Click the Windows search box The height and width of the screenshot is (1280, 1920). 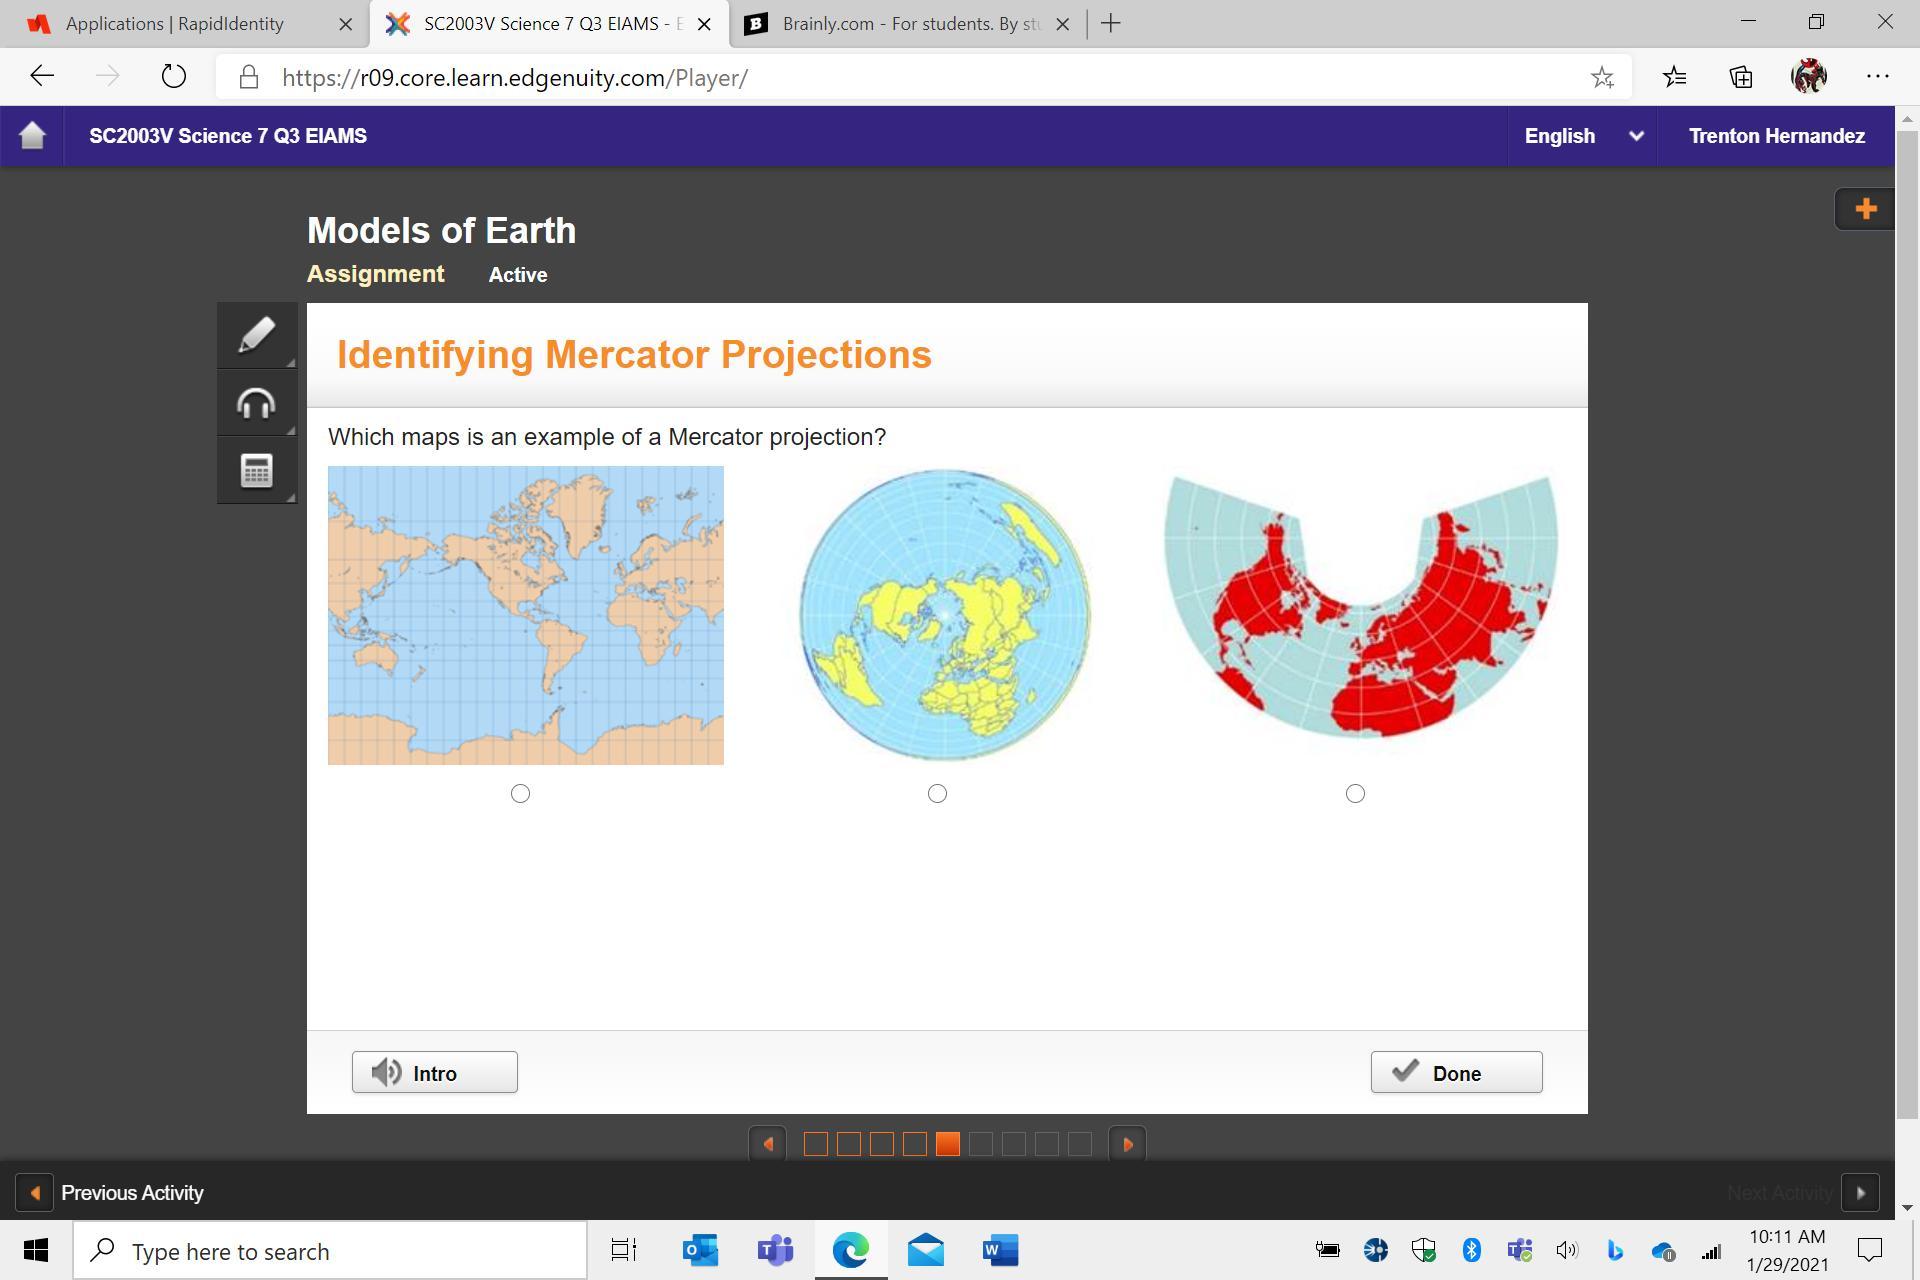[x=330, y=1251]
